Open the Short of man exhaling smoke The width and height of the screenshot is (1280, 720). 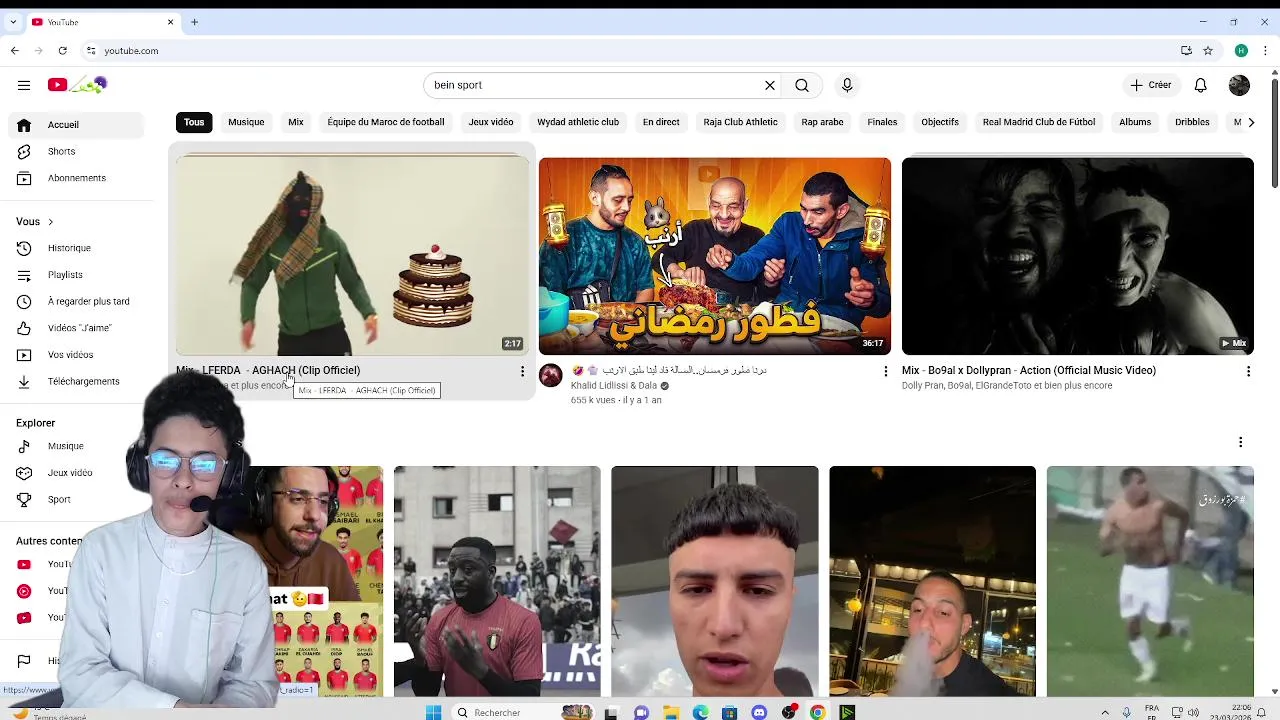point(932,581)
